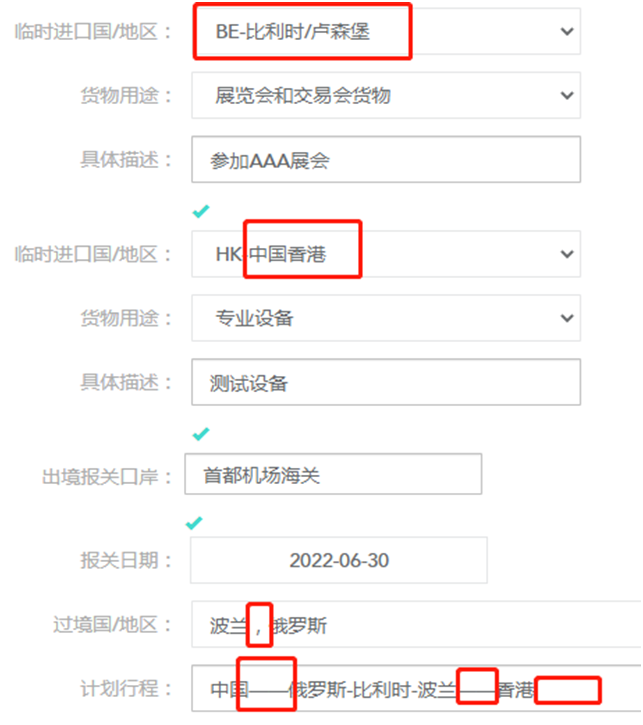Screen dimensions: 643x725
Task: Click the 计划行程 label
Action: point(124,689)
